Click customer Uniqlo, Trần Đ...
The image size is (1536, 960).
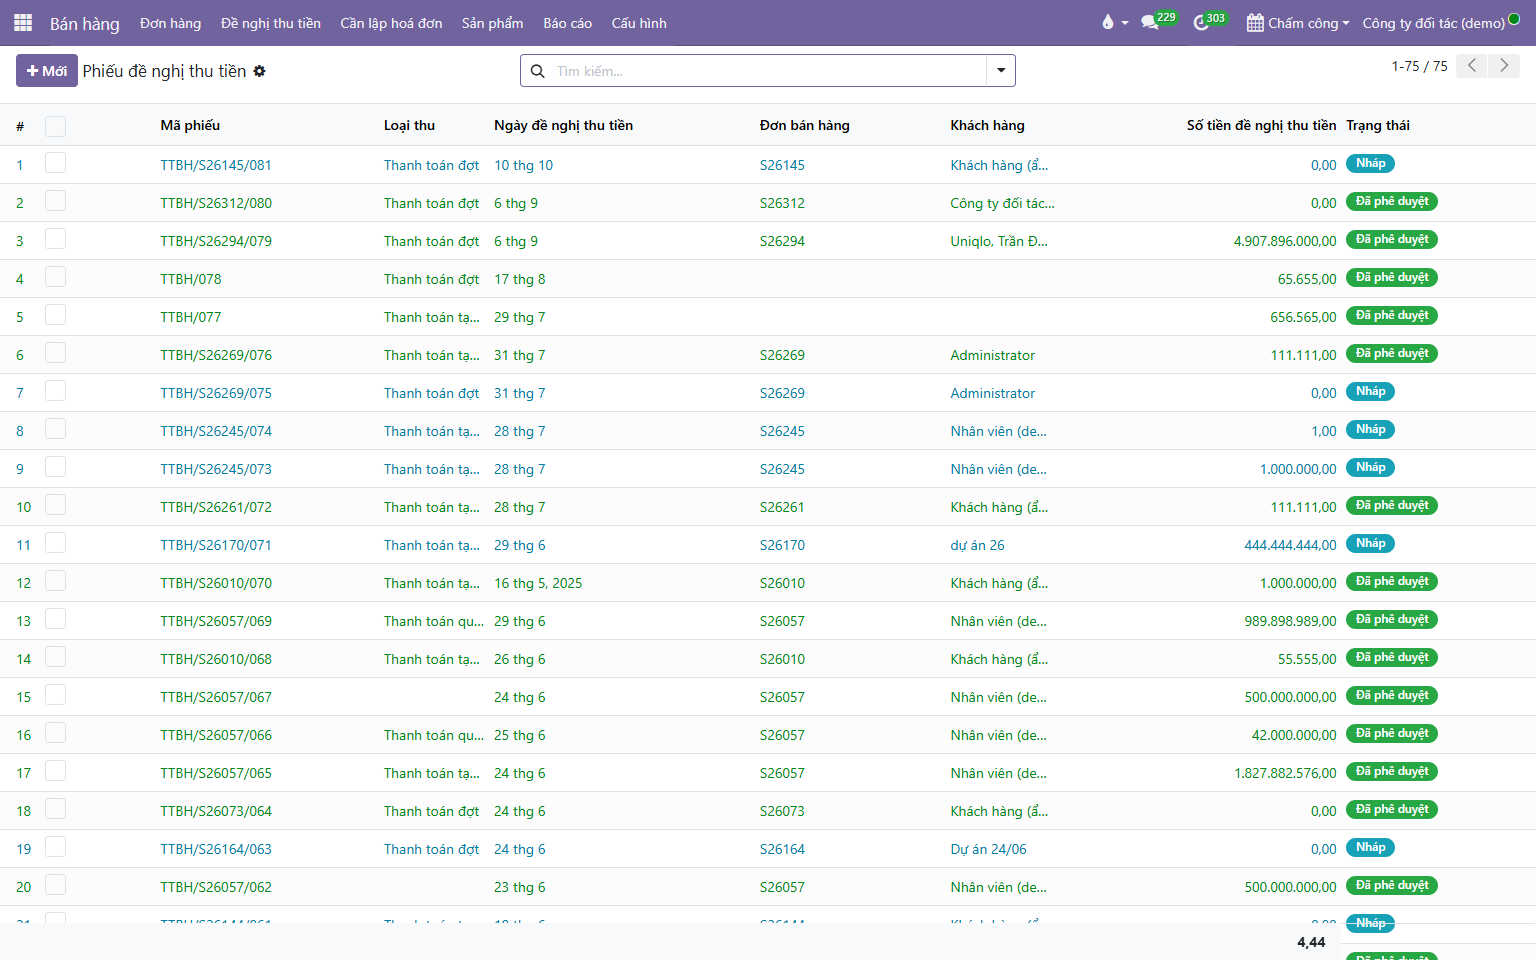[999, 241]
